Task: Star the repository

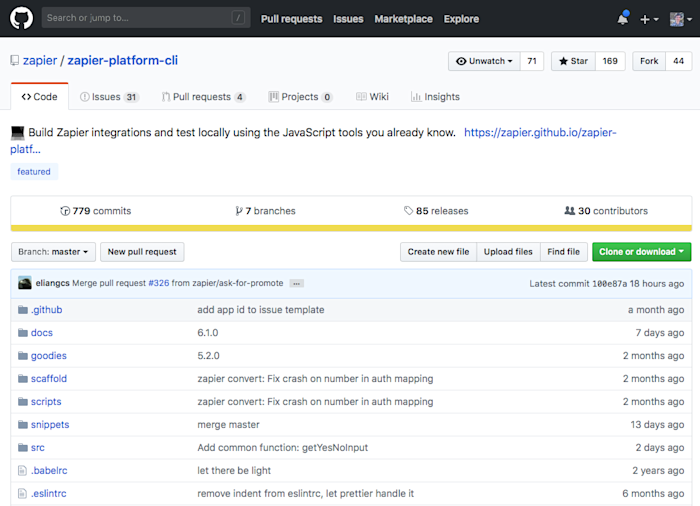Action: pos(573,61)
